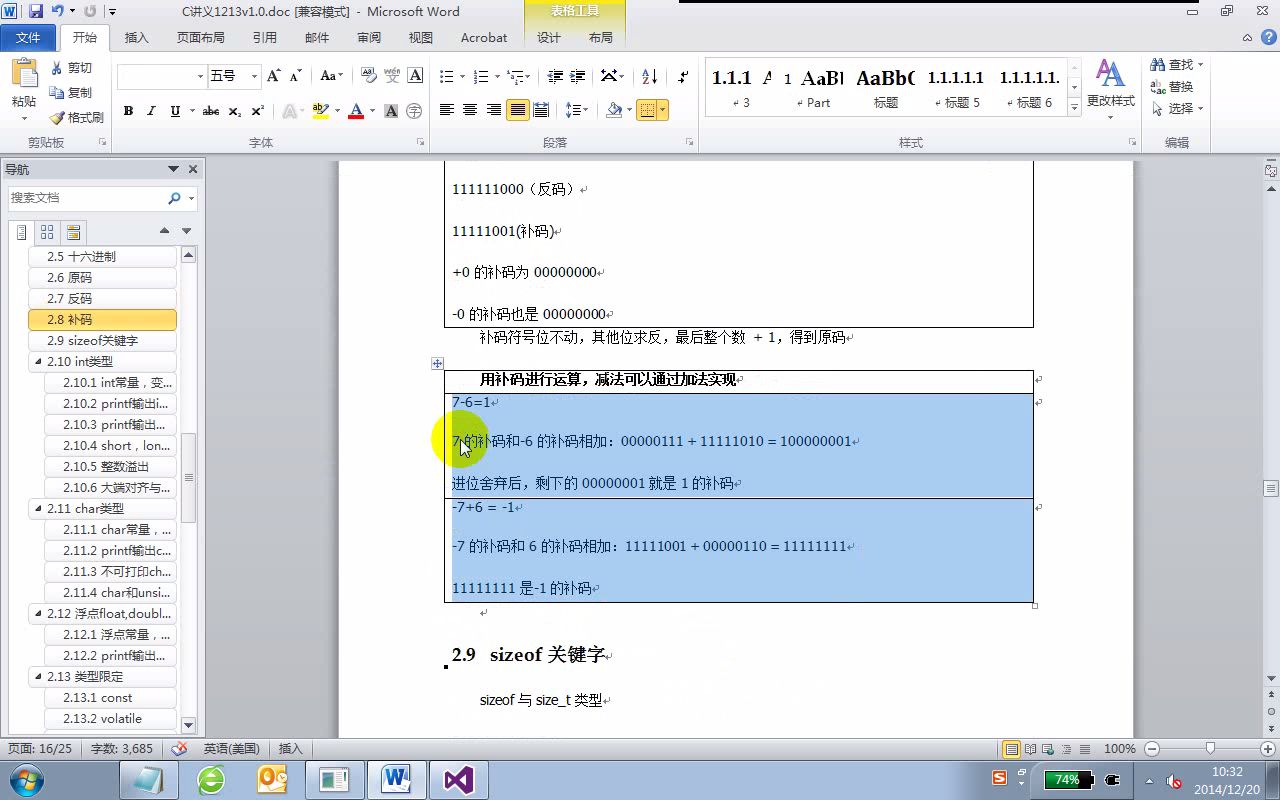
Task: Toggle justified alignment (highlighted)
Action: (517, 110)
